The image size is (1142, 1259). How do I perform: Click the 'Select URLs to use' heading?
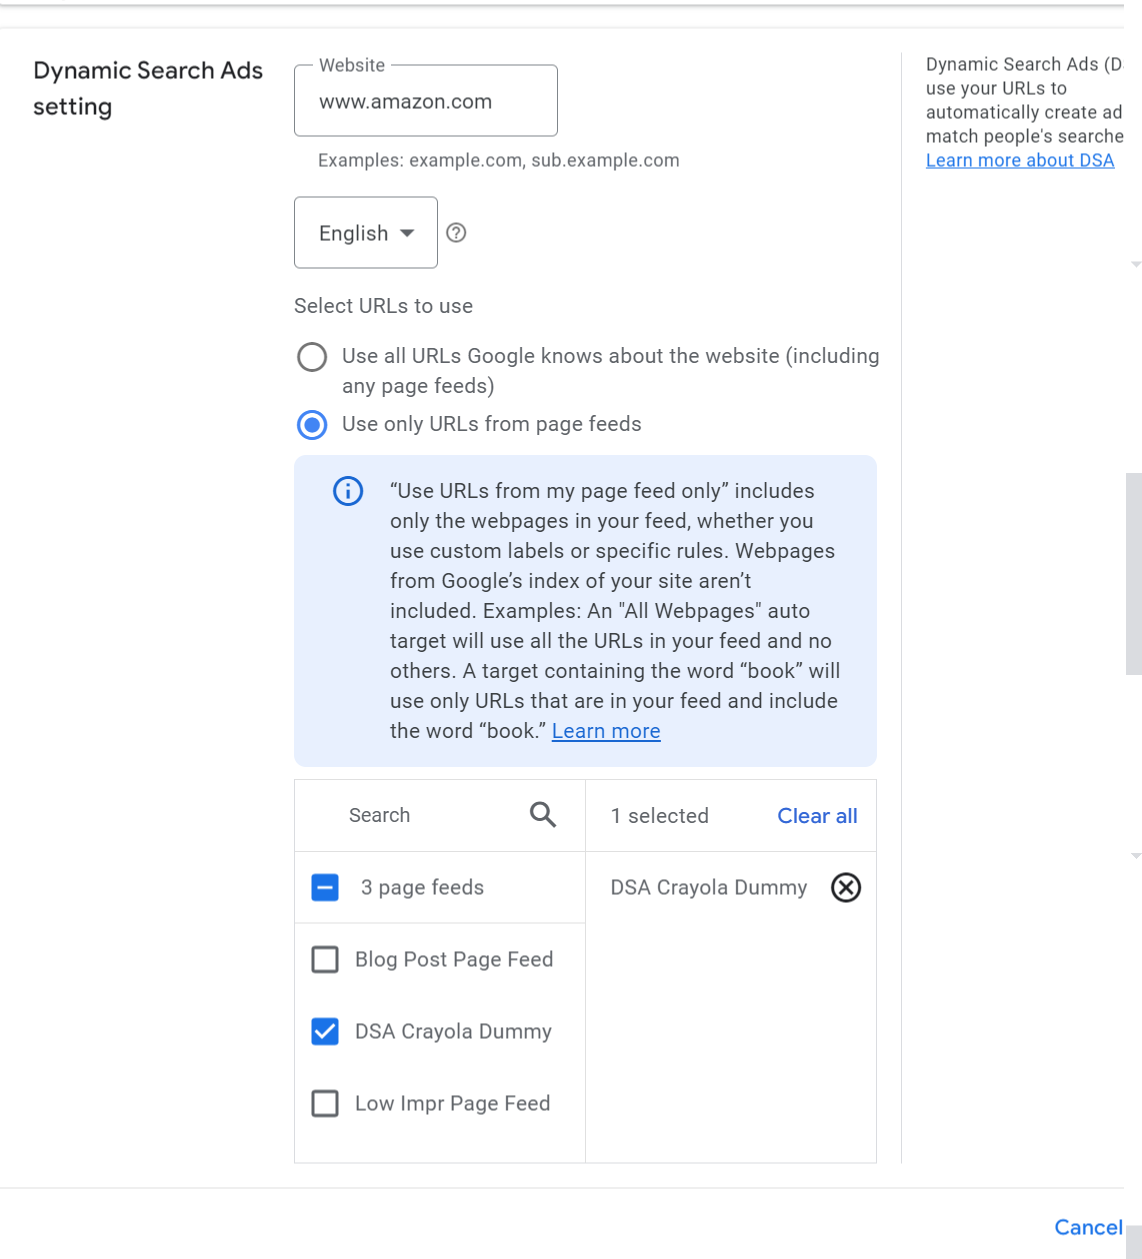point(384,306)
